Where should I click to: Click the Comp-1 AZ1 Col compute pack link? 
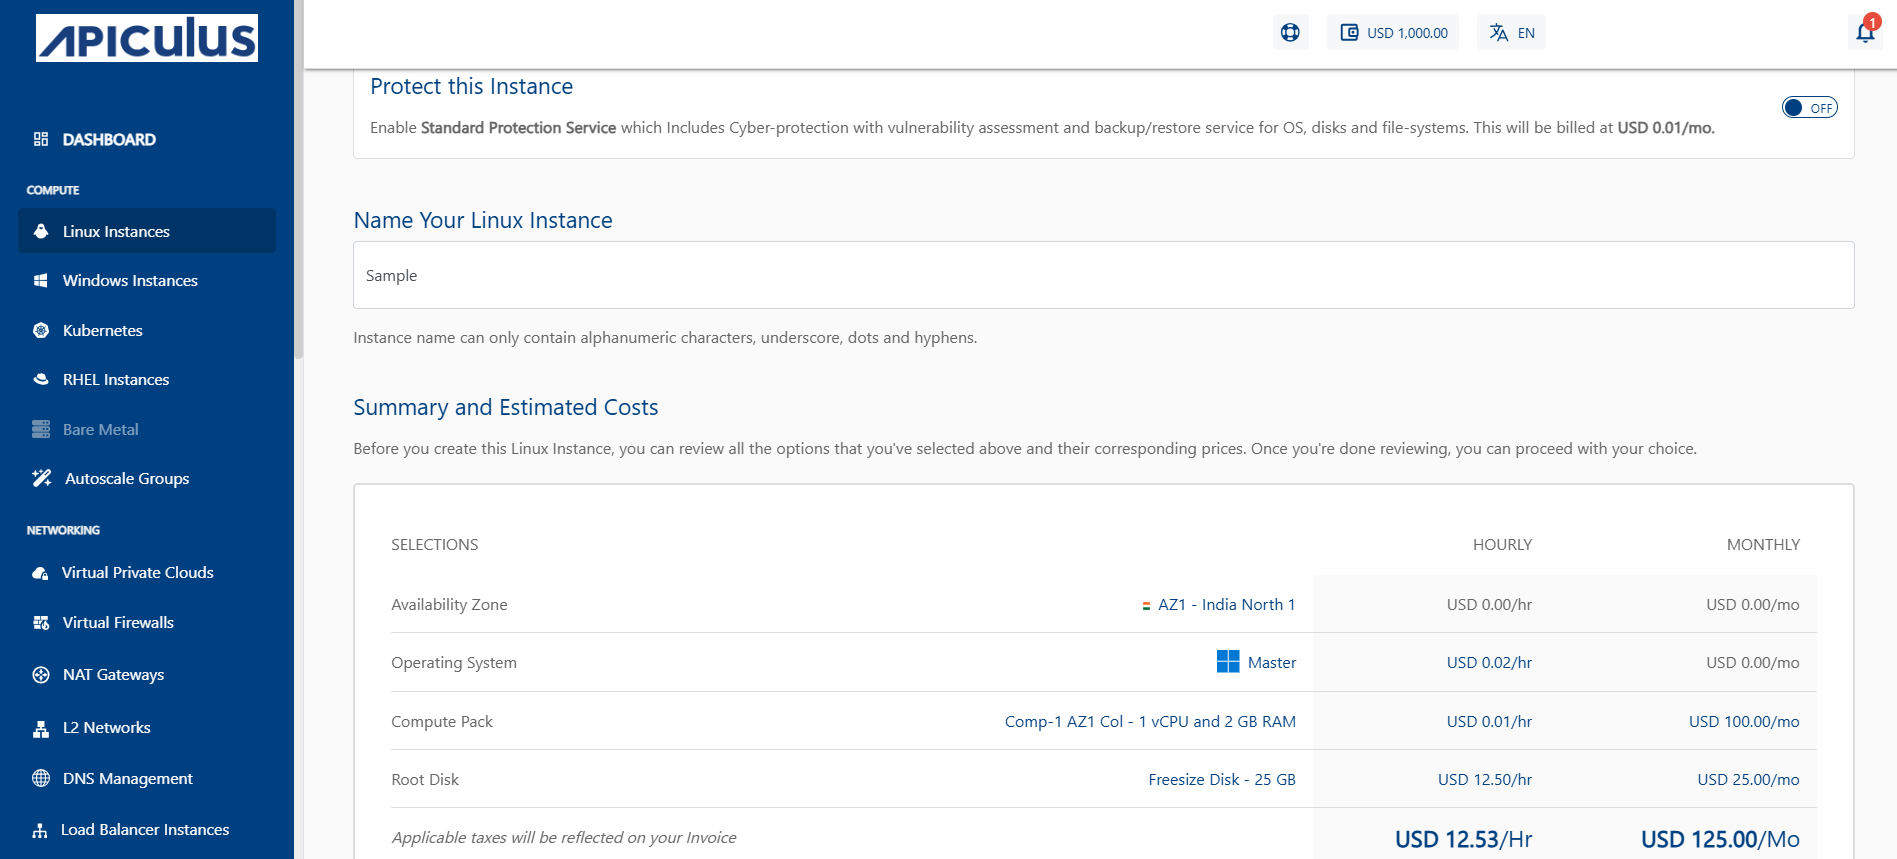tap(1150, 721)
